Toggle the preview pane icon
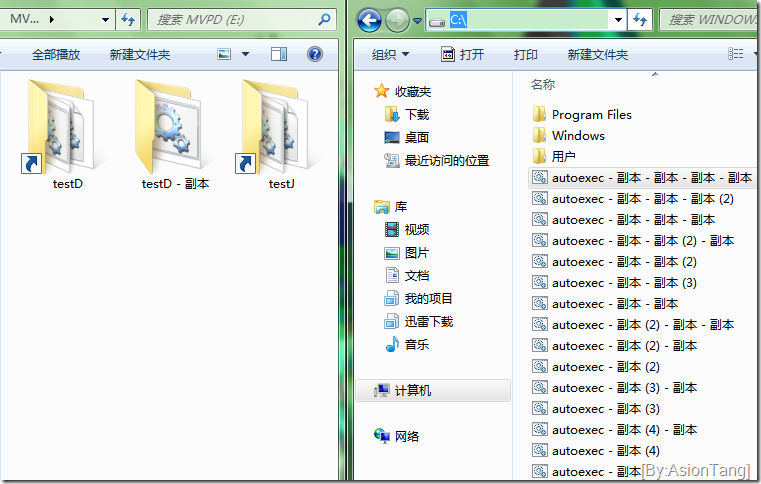 click(279, 54)
